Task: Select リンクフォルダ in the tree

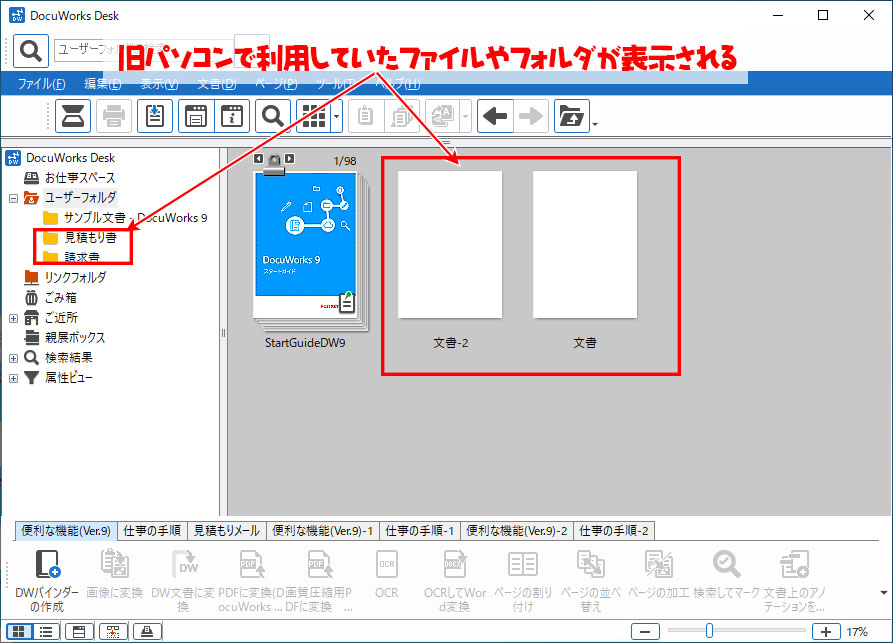Action: [x=75, y=277]
